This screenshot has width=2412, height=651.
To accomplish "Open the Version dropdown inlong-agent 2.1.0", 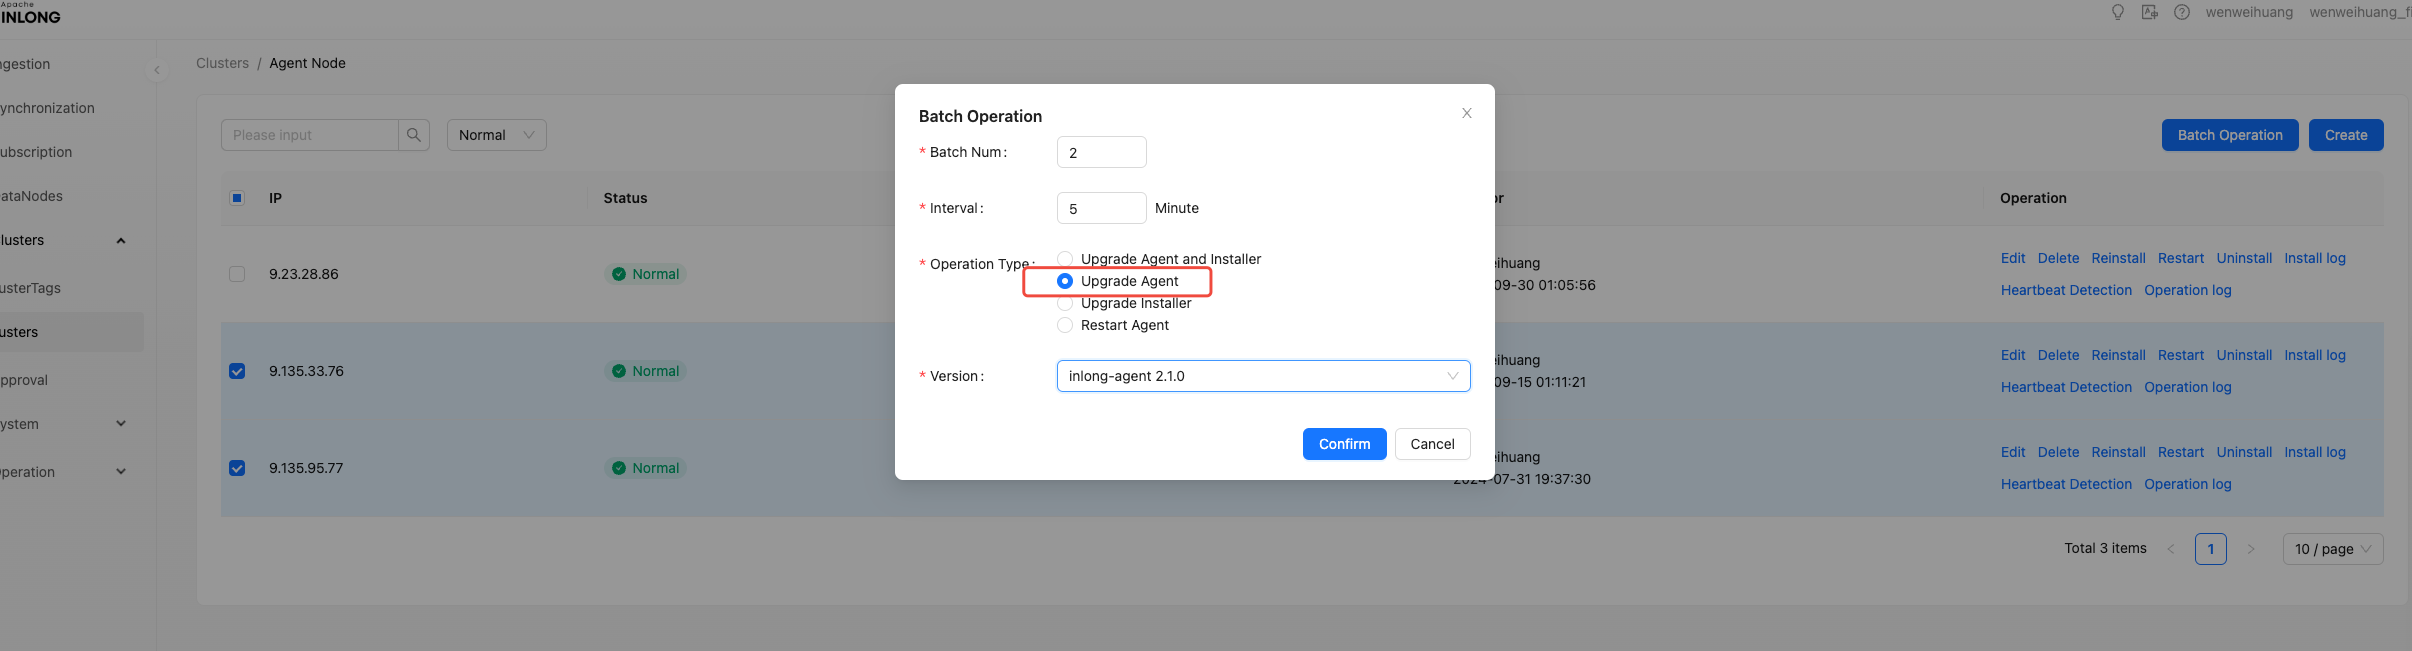I will (x=1262, y=376).
